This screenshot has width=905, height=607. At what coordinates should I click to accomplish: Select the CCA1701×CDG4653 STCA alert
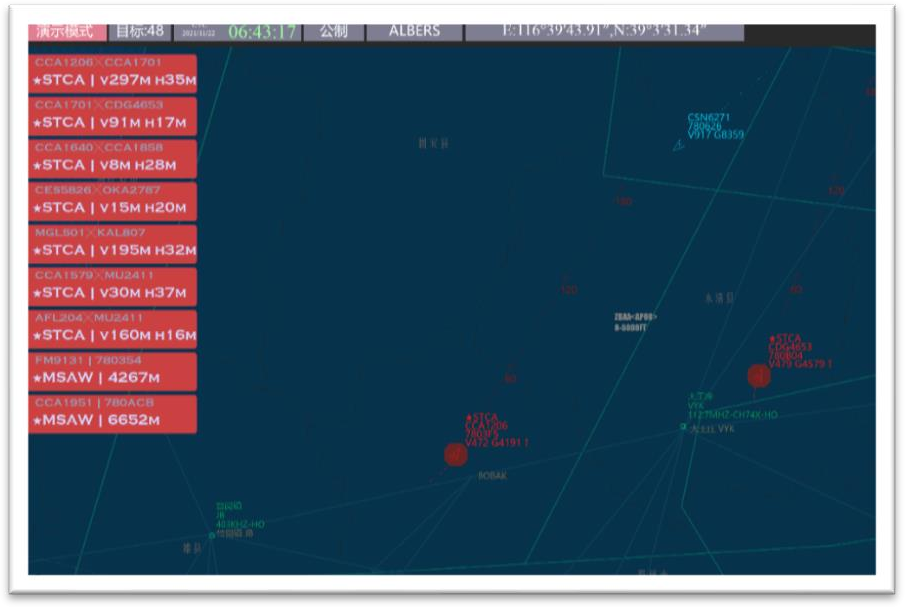(x=113, y=116)
